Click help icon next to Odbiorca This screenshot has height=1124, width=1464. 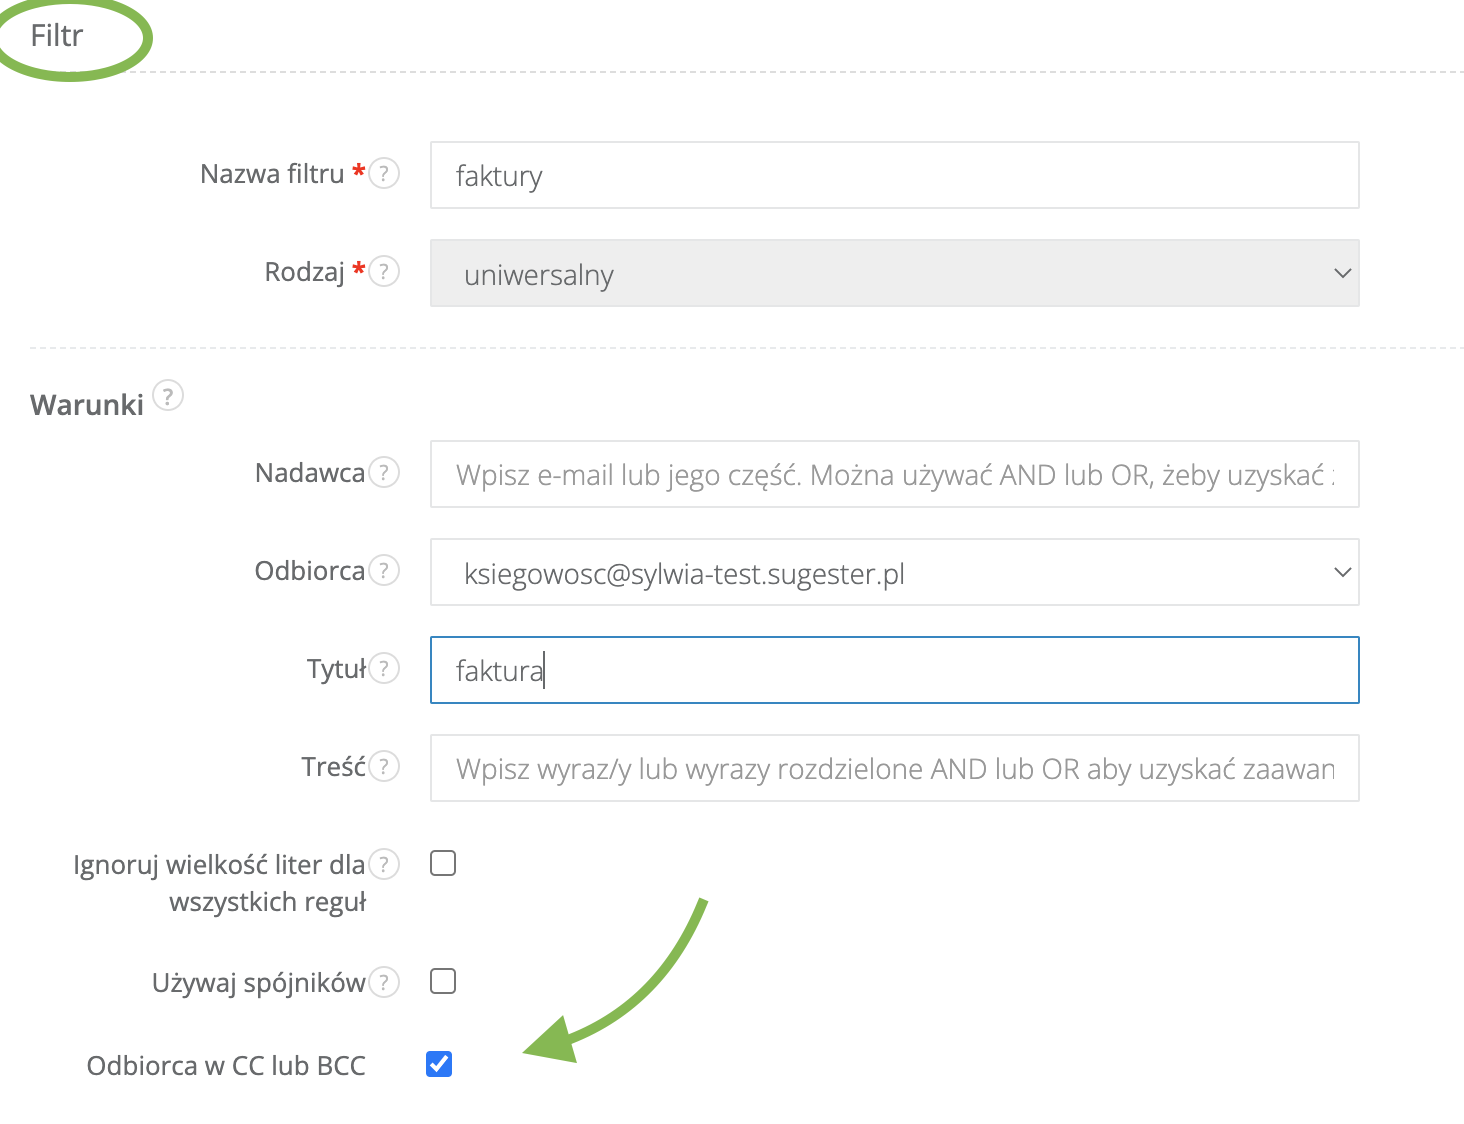tap(384, 570)
